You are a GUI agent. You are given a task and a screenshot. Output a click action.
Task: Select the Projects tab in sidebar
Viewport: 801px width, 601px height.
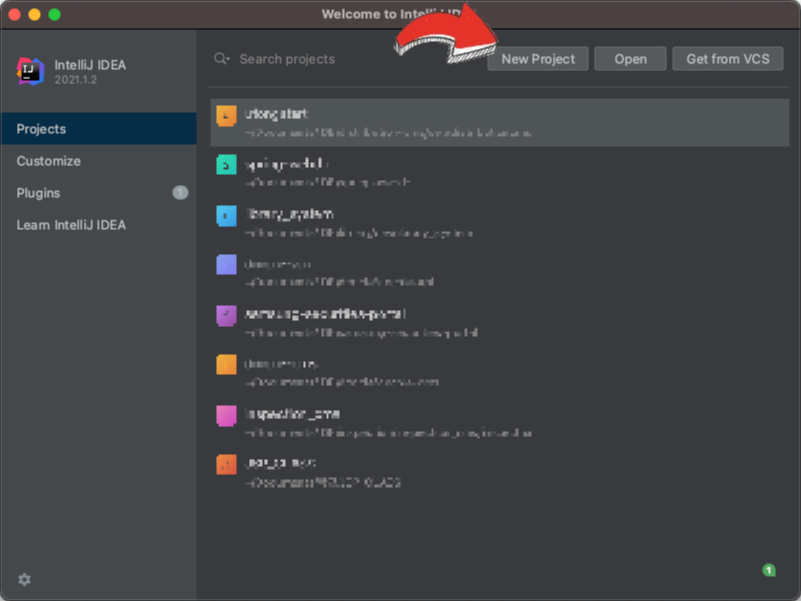(x=99, y=129)
